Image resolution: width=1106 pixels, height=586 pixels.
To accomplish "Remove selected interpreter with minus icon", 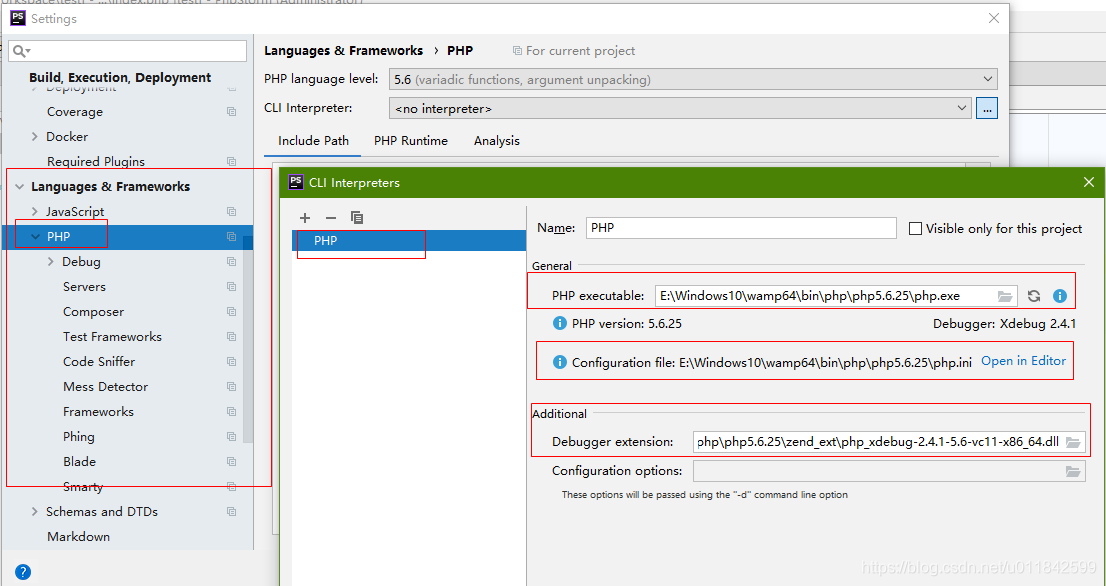I will click(331, 218).
